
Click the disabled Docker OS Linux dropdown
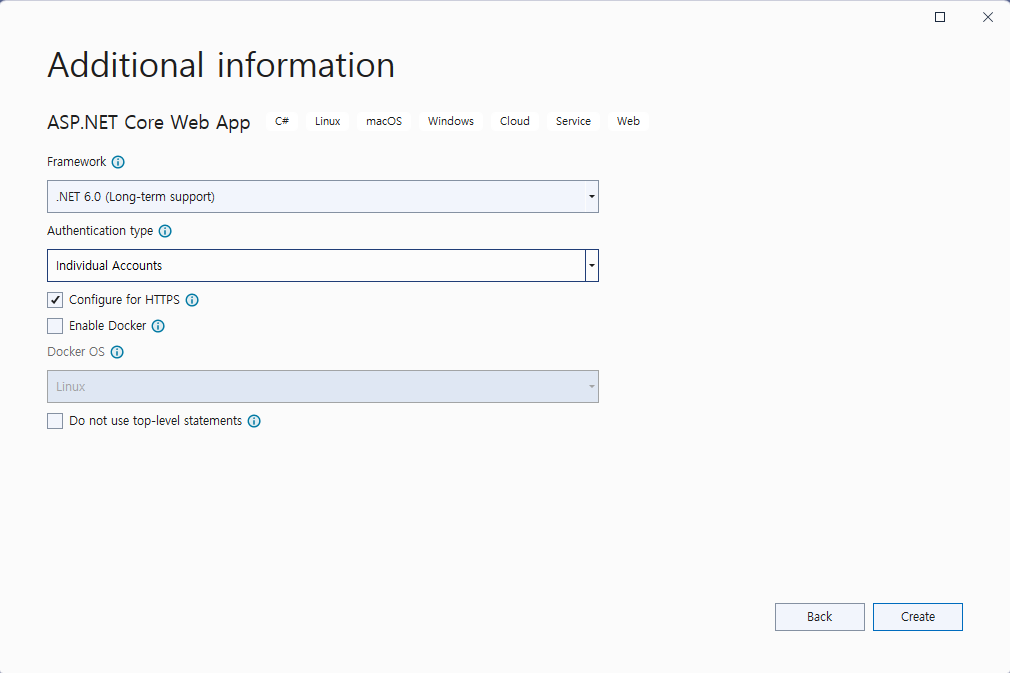click(x=322, y=387)
